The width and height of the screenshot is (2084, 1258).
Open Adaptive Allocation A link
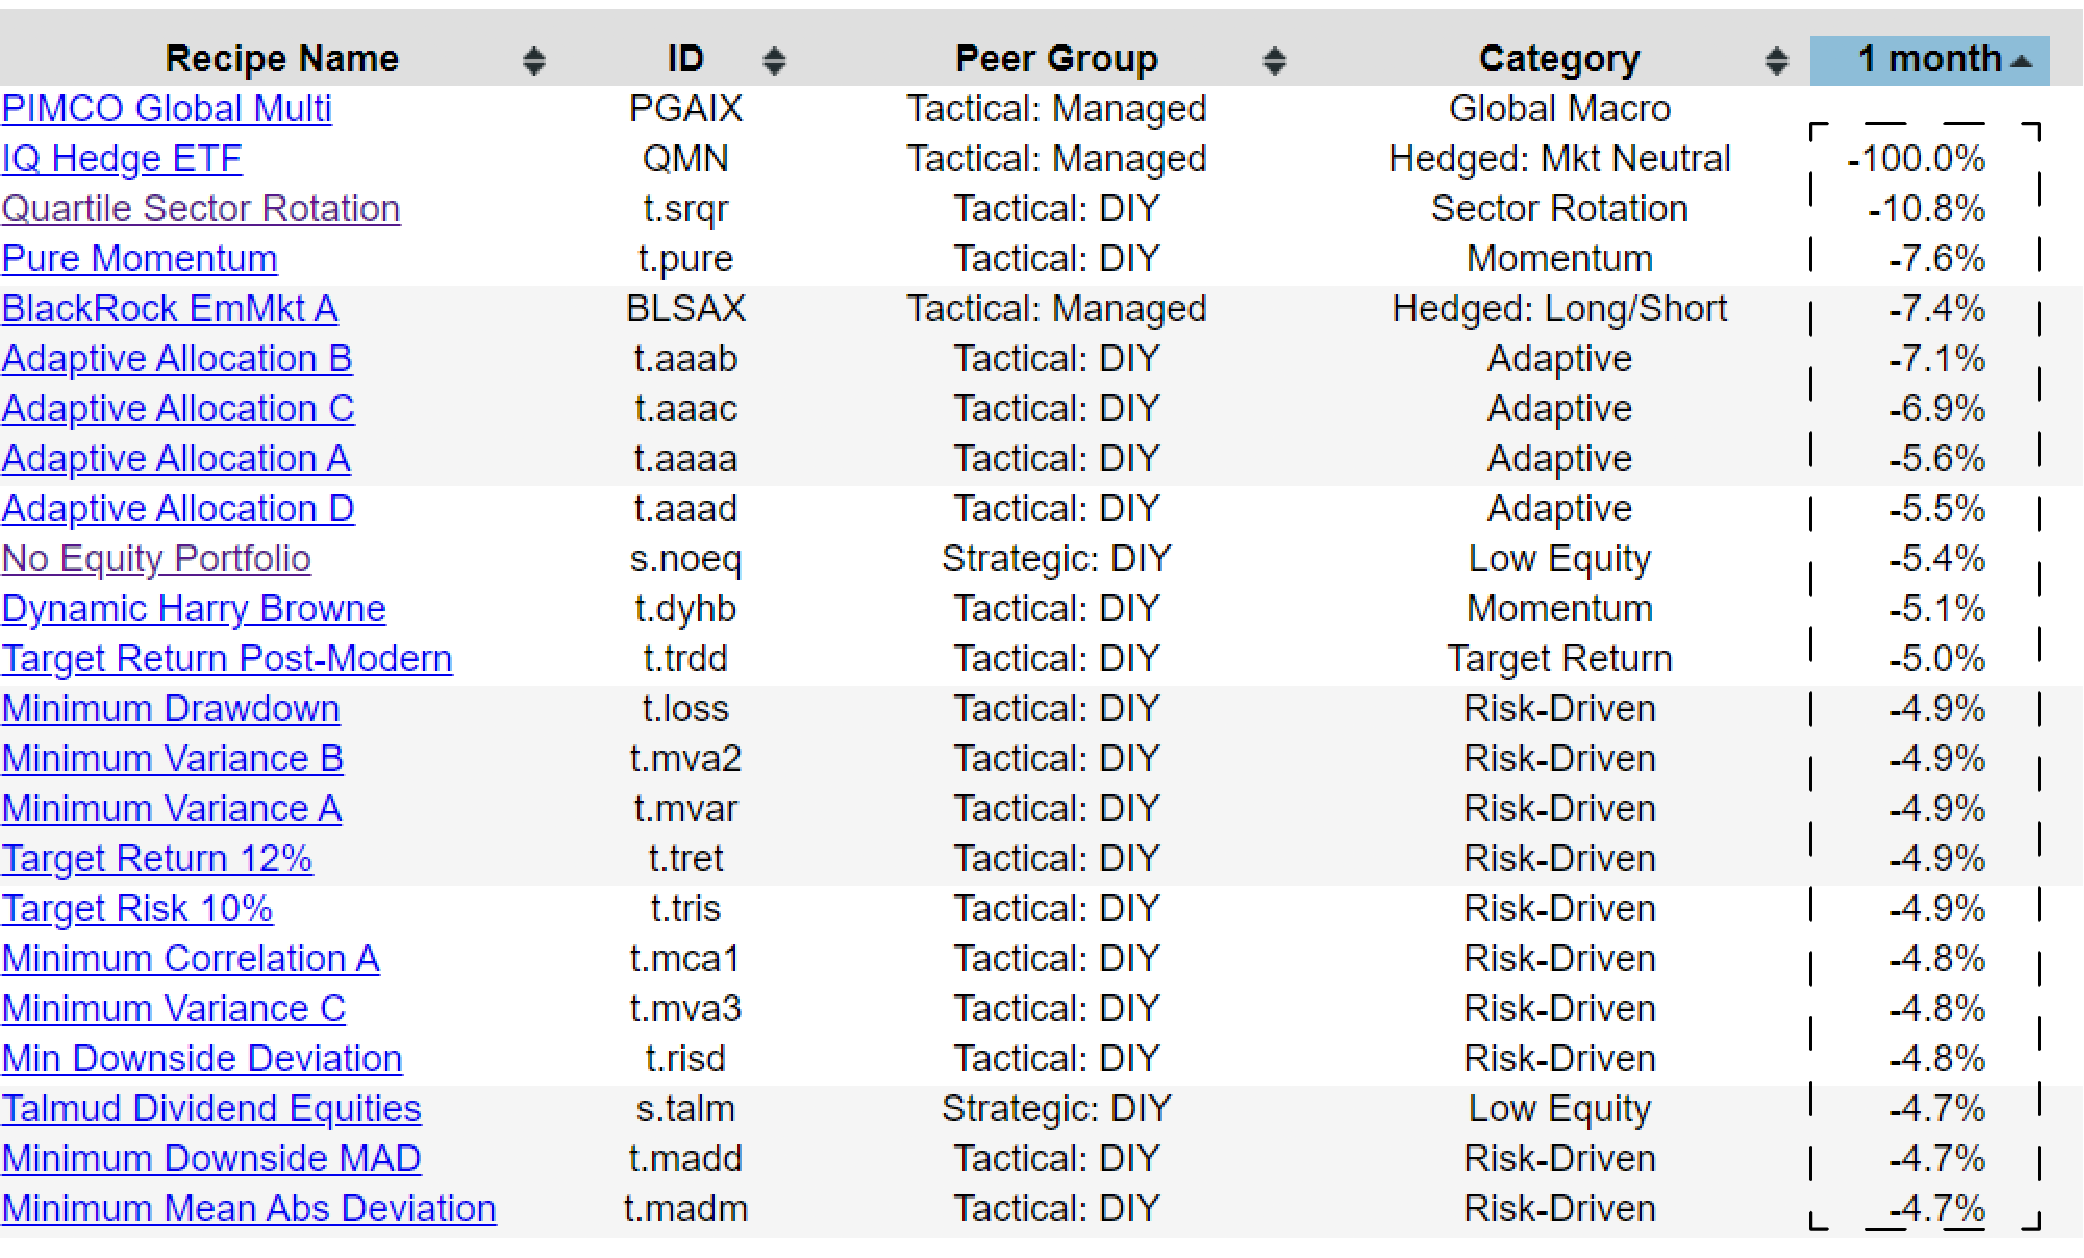pyautogui.click(x=176, y=458)
